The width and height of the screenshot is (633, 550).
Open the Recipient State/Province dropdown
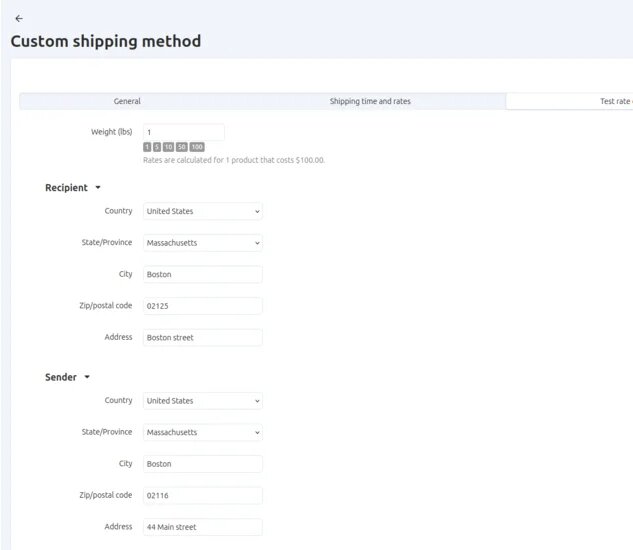(203, 243)
